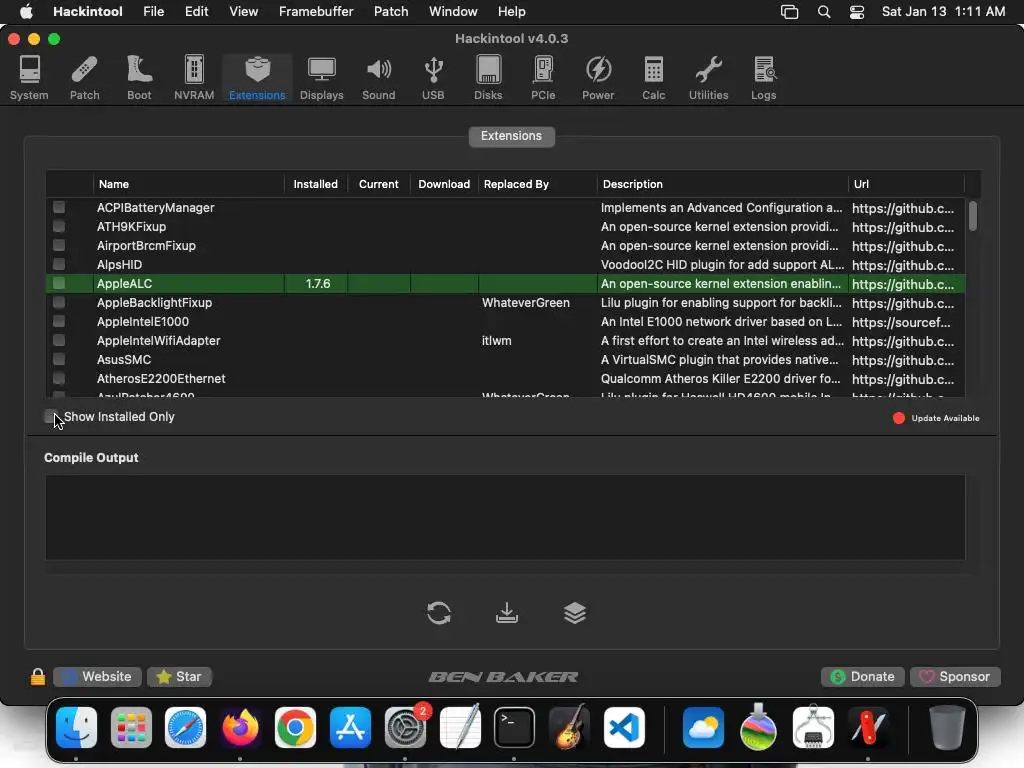Open Trash from the Dock
This screenshot has width=1024, height=768.
point(947,728)
